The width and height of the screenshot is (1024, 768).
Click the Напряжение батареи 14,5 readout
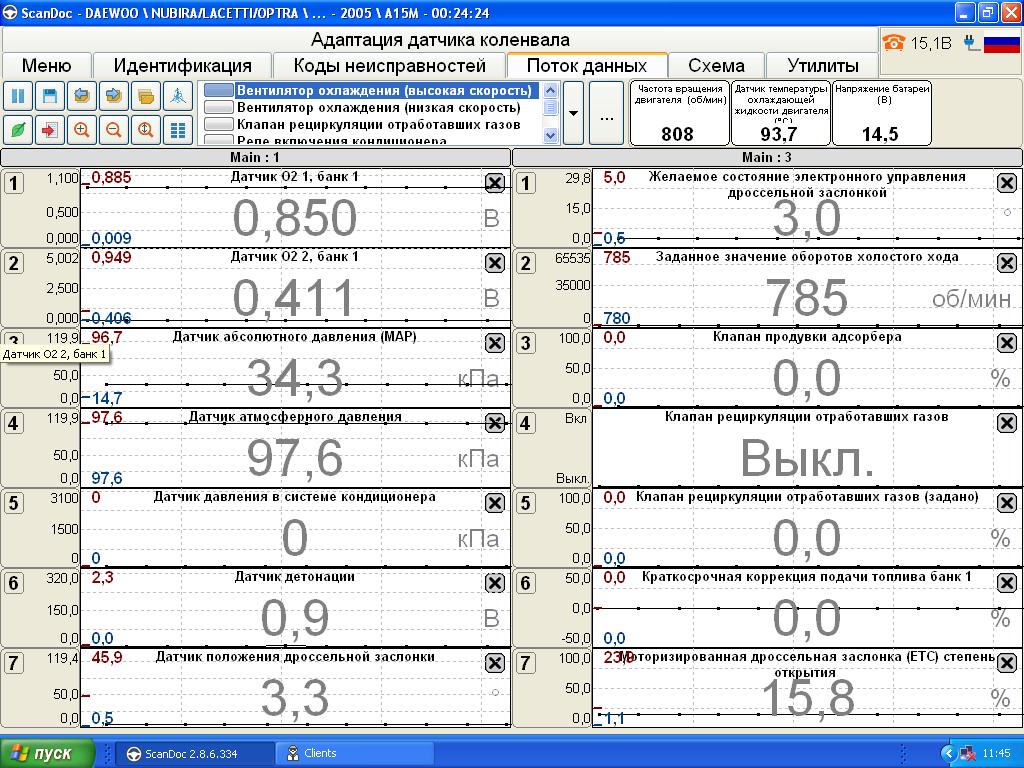882,113
